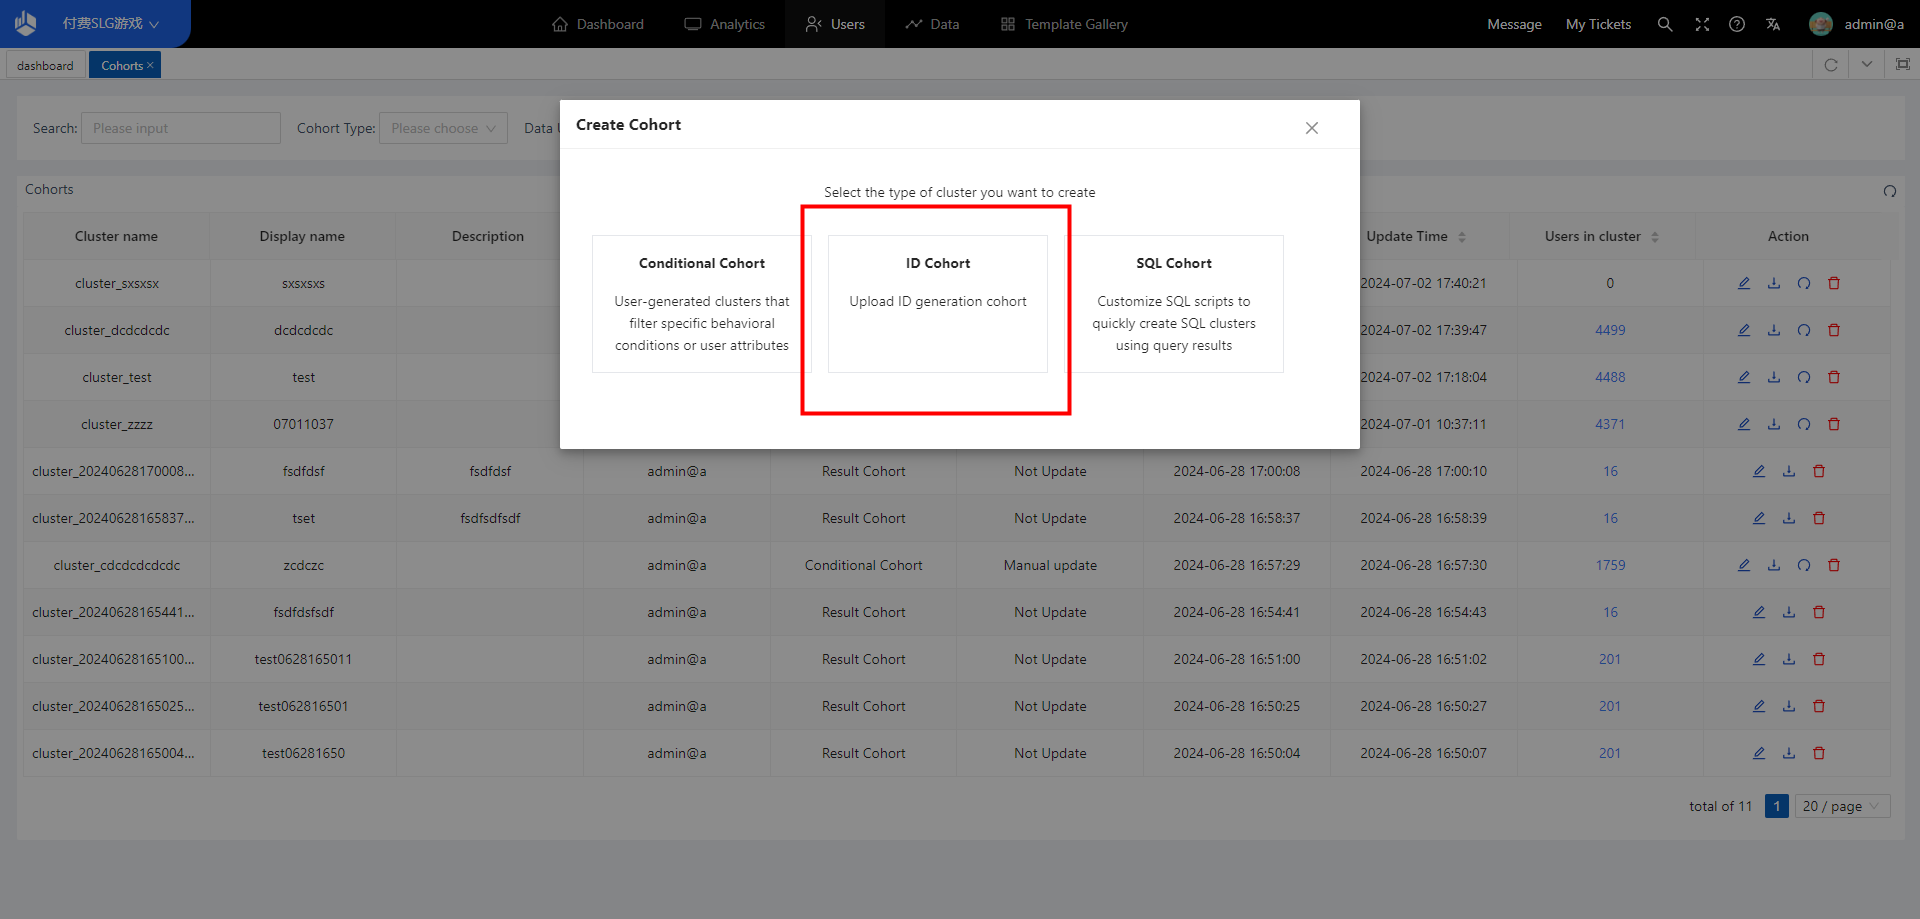Toggle fullscreen mode icon in header
This screenshot has width=1920, height=919.
coord(1701,24)
